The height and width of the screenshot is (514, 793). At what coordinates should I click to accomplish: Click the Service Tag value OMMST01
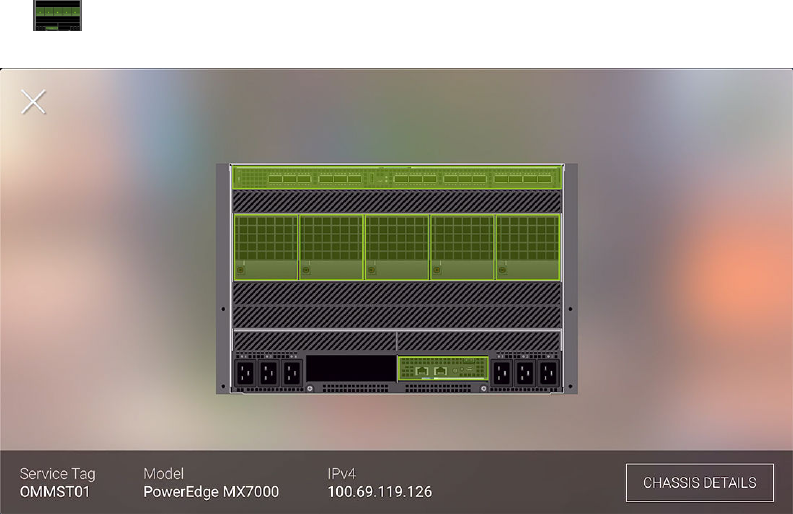click(x=55, y=492)
